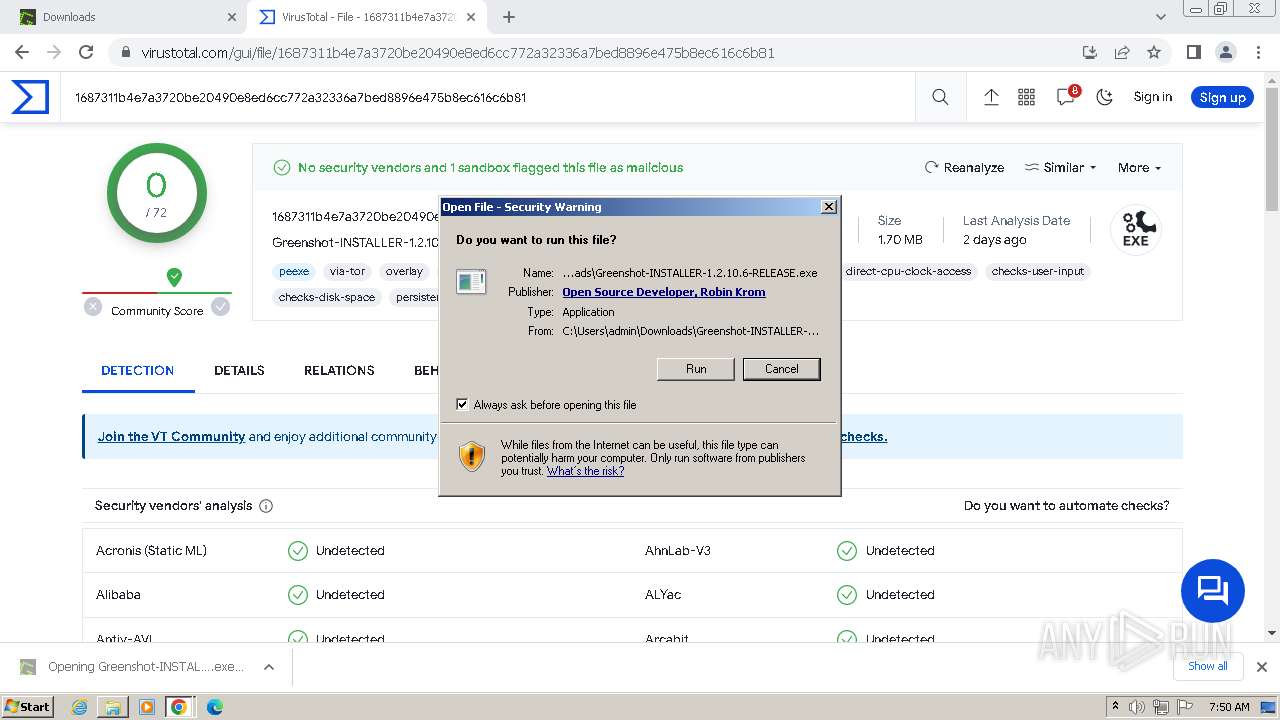Open File Explorer from the taskbar
Image resolution: width=1280 pixels, height=720 pixels.
tap(113, 707)
